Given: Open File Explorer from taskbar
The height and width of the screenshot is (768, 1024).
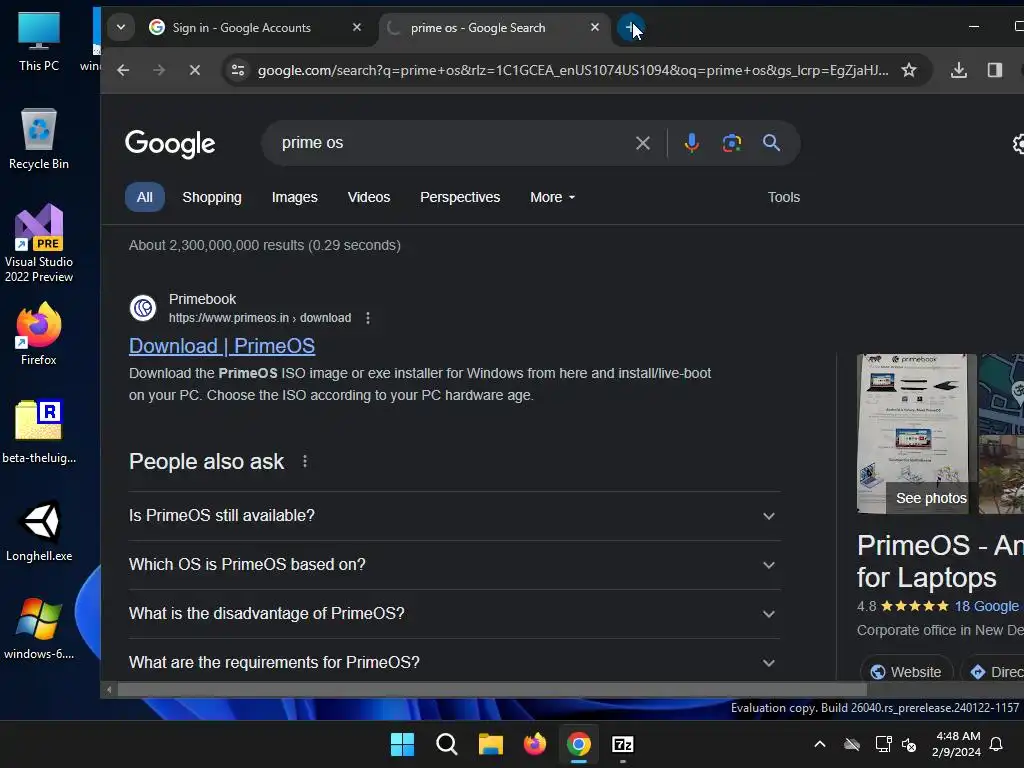Looking at the screenshot, I should pos(490,744).
